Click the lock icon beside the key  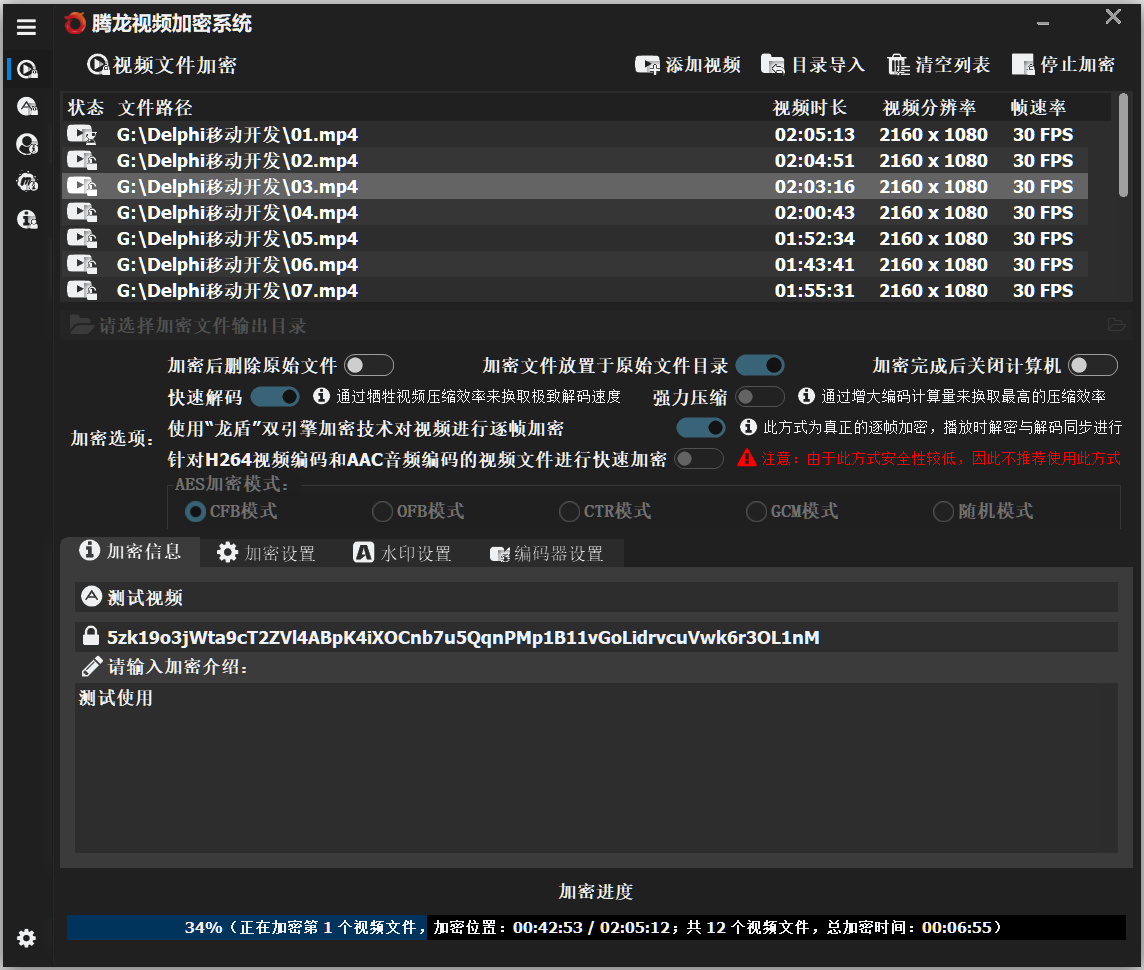click(x=90, y=636)
